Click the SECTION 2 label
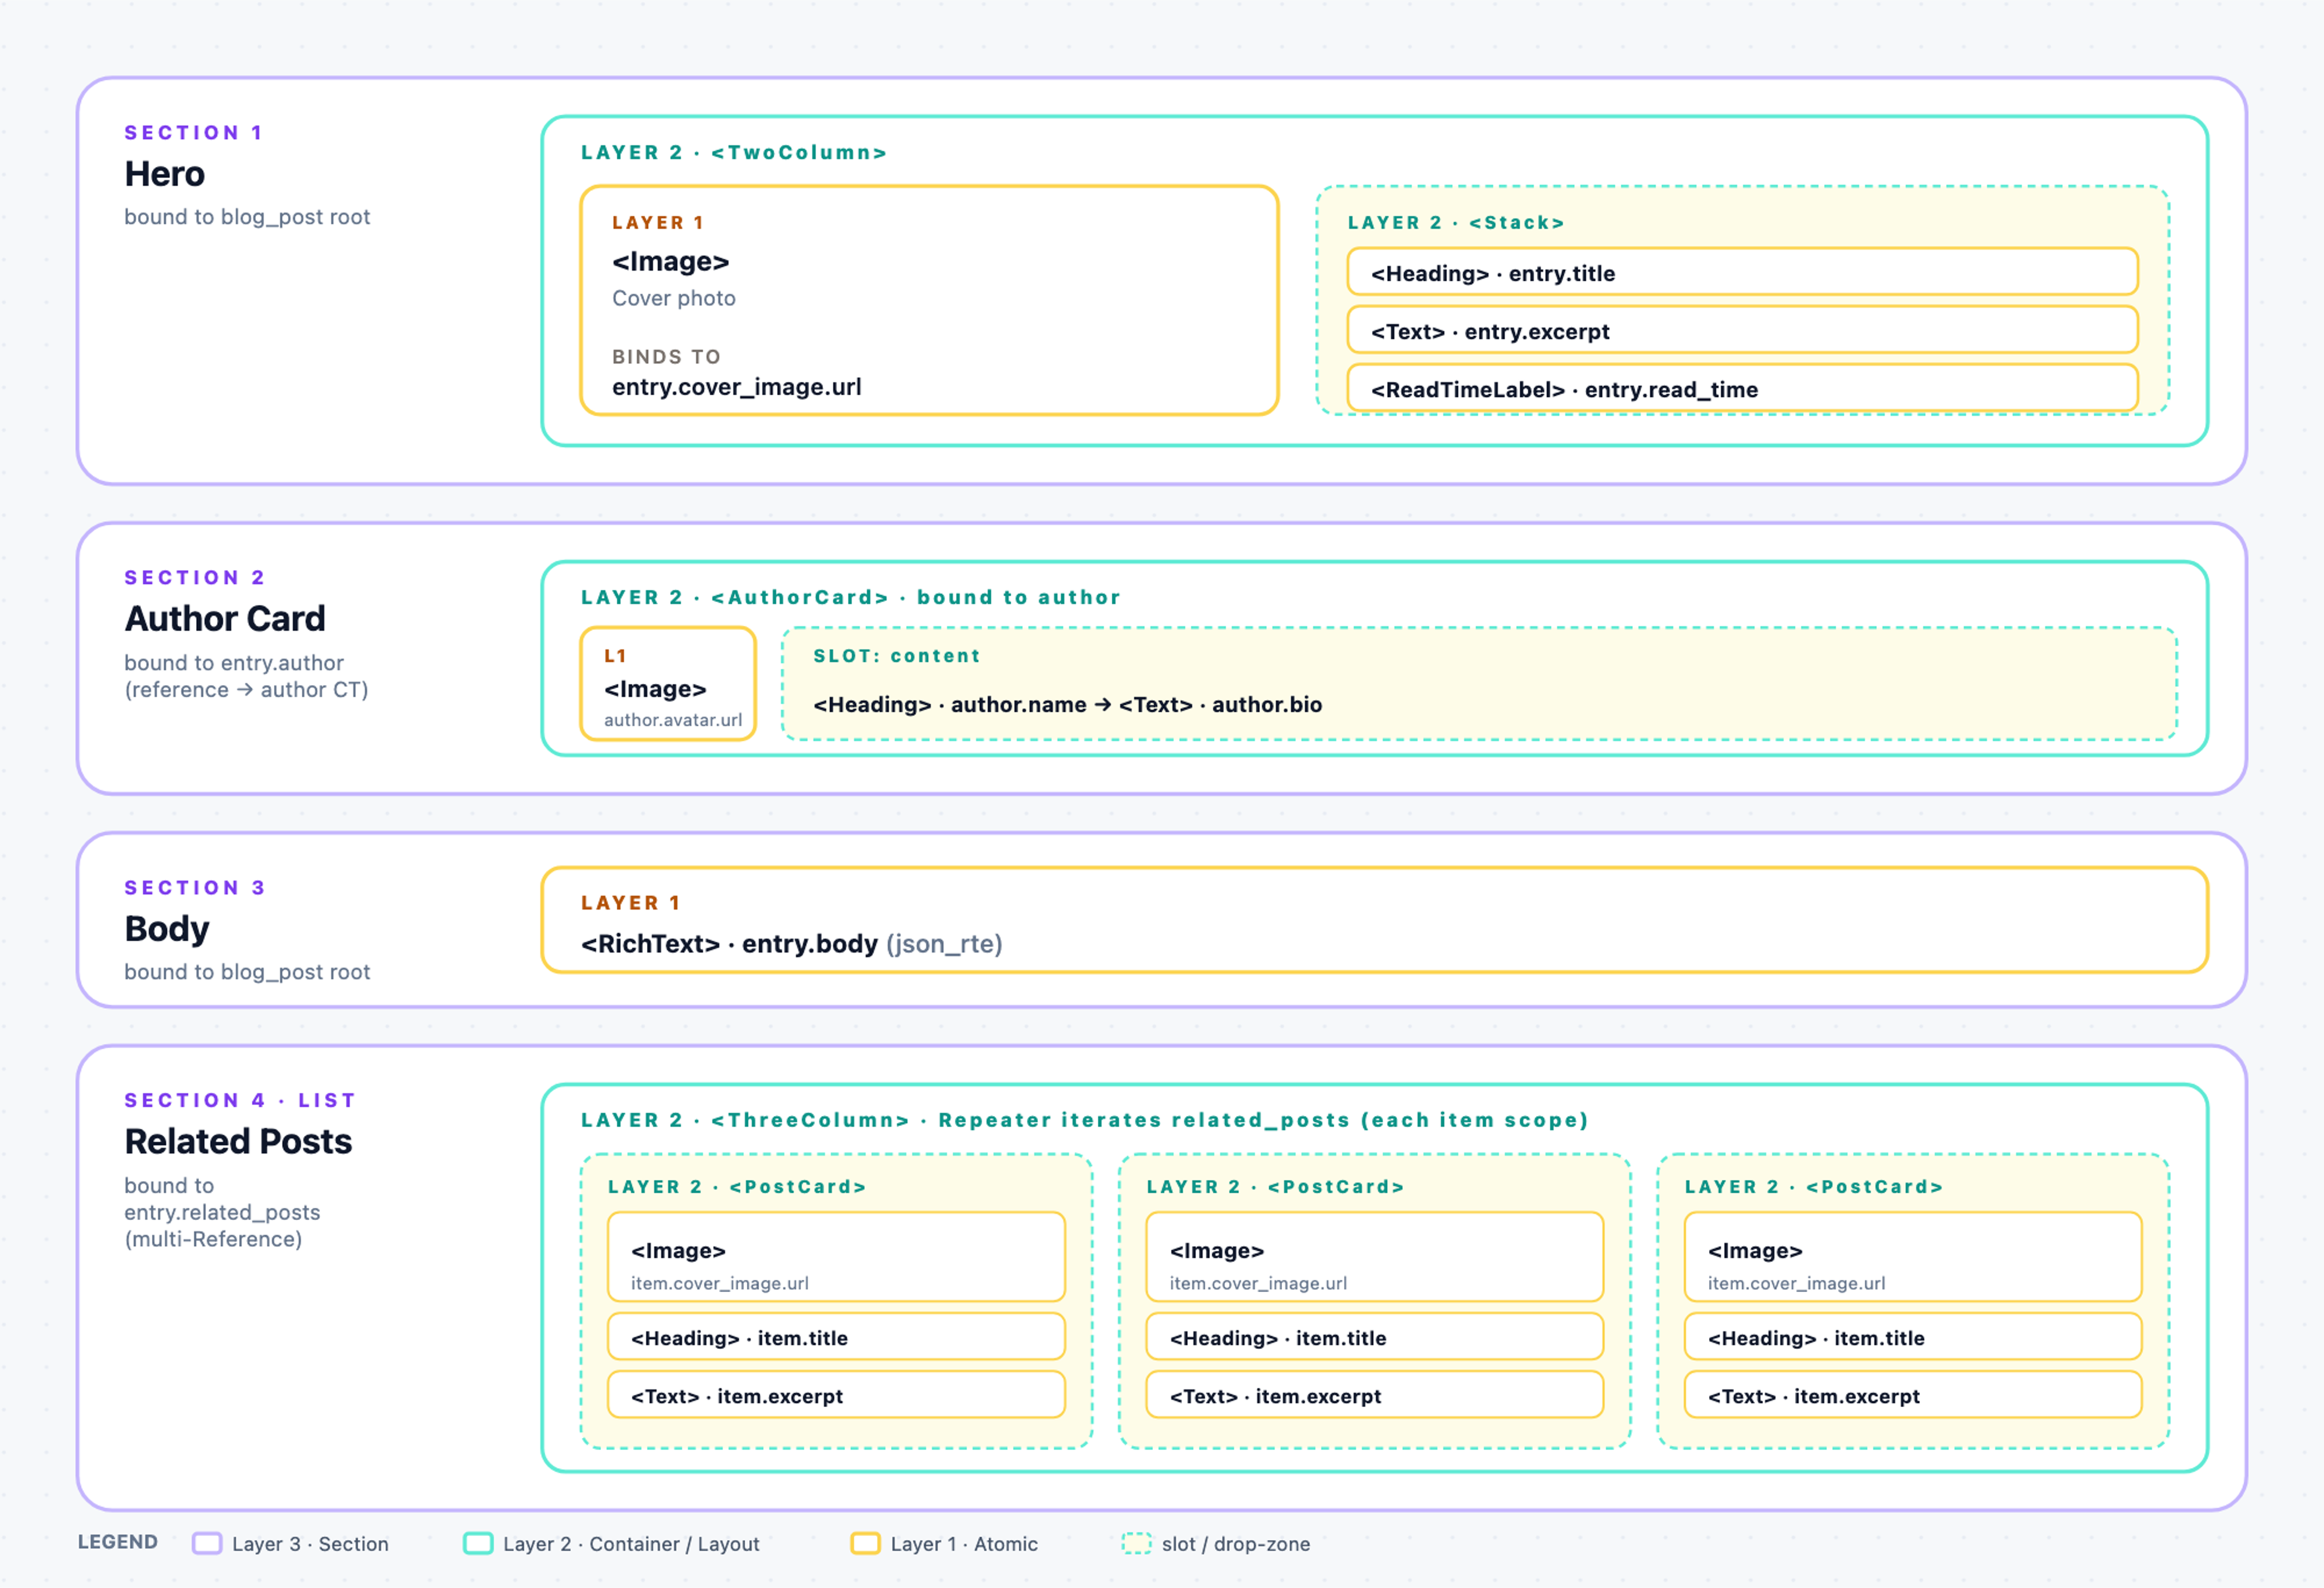Viewport: 2324px width, 1588px height. pos(195,577)
